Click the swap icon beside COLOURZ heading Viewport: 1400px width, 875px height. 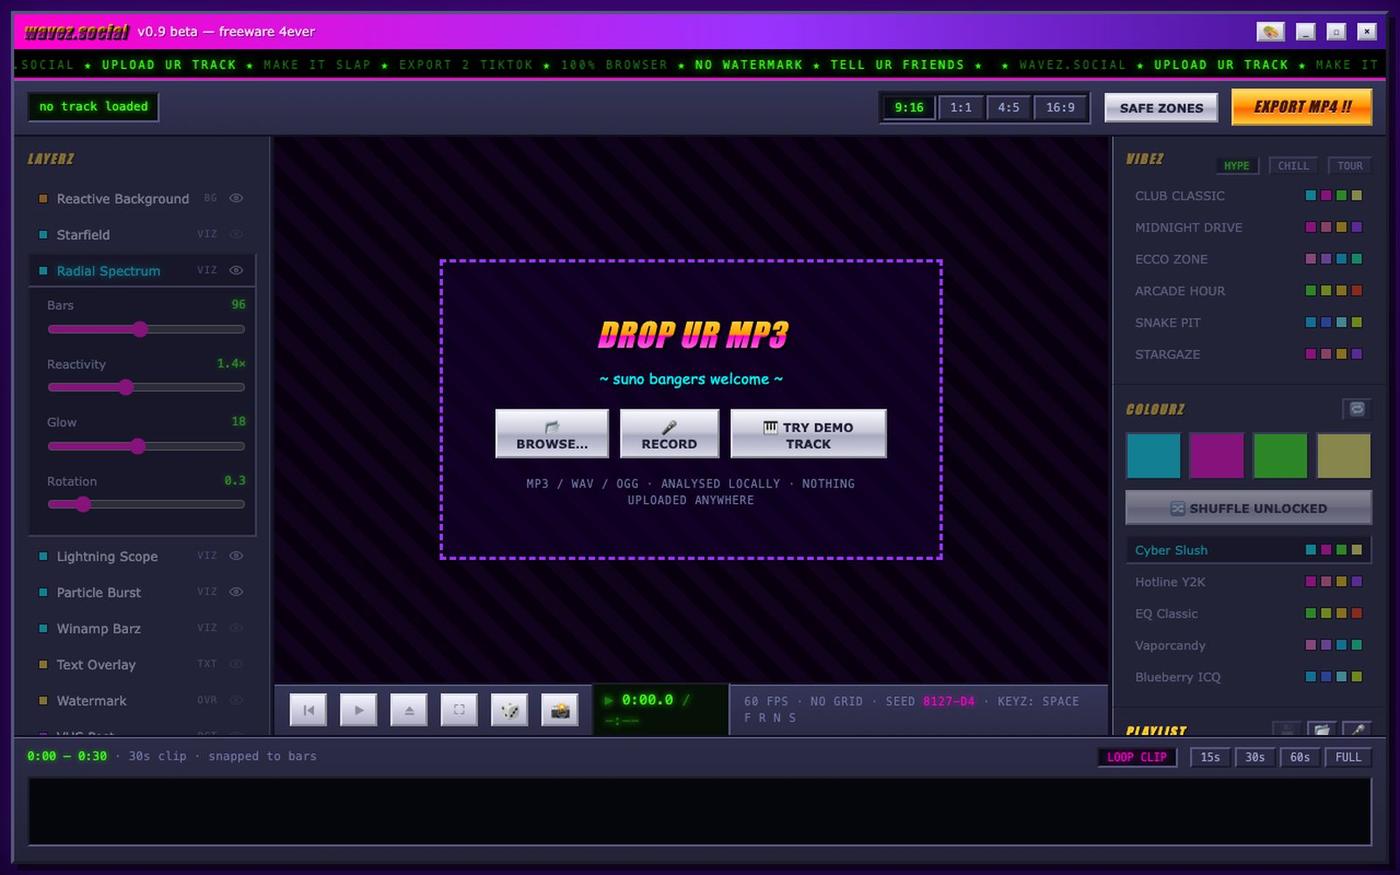tap(1357, 409)
